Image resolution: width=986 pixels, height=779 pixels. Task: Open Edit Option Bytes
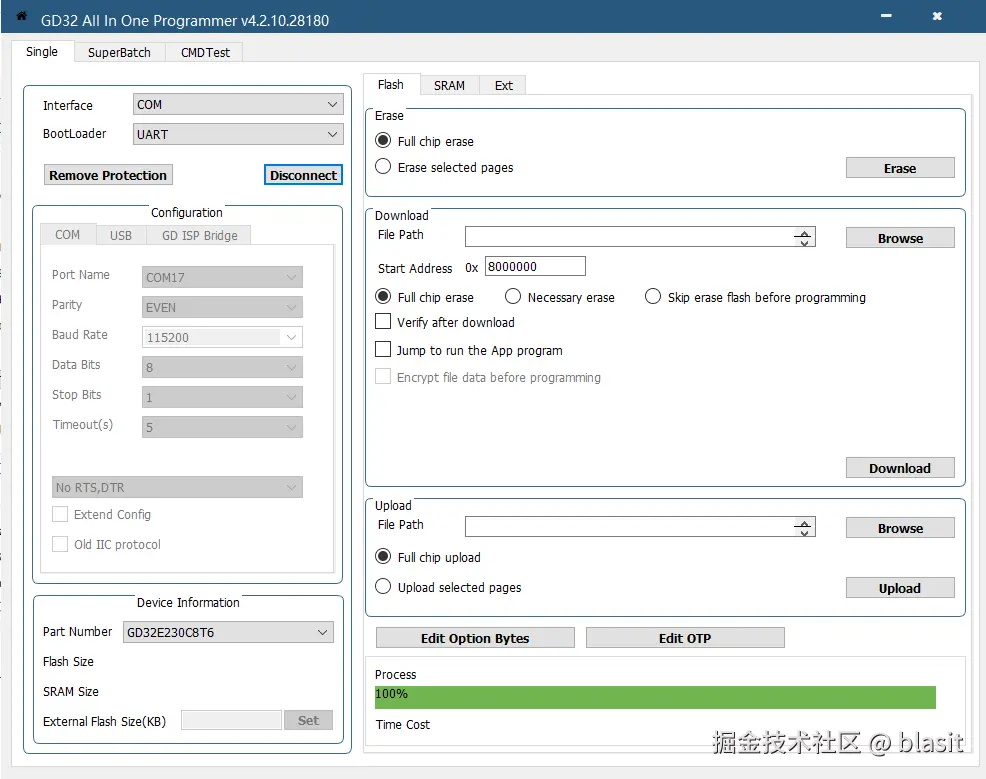[475, 638]
